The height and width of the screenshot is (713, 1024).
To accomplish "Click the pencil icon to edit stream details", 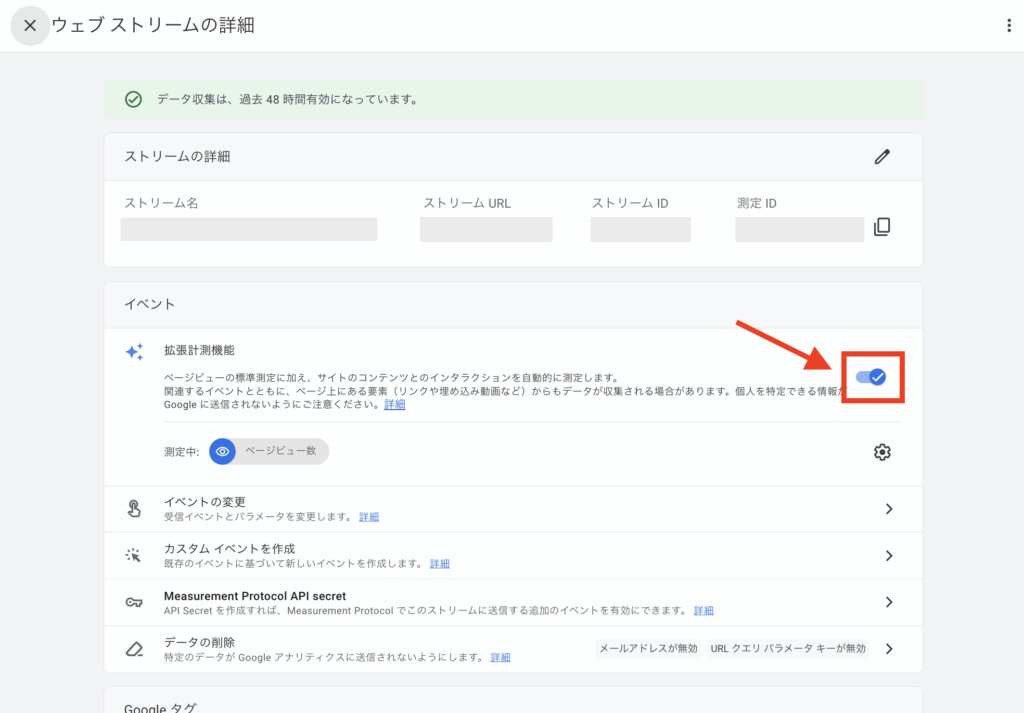I will coord(881,156).
